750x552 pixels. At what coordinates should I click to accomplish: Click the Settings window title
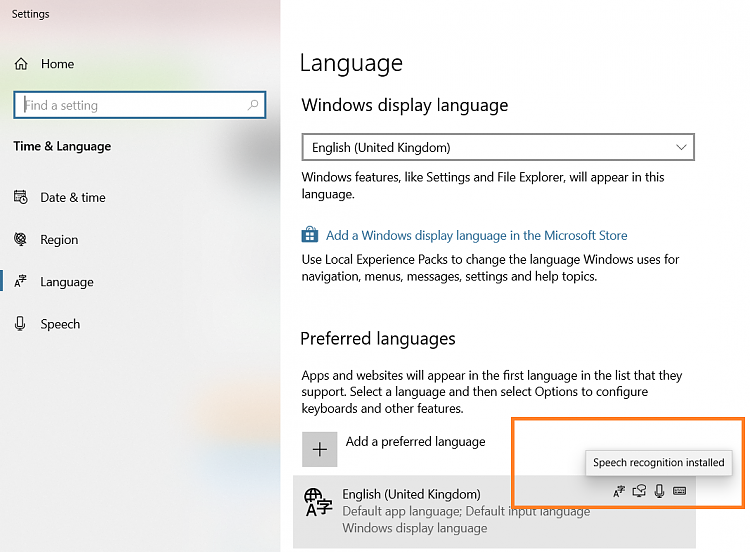31,14
